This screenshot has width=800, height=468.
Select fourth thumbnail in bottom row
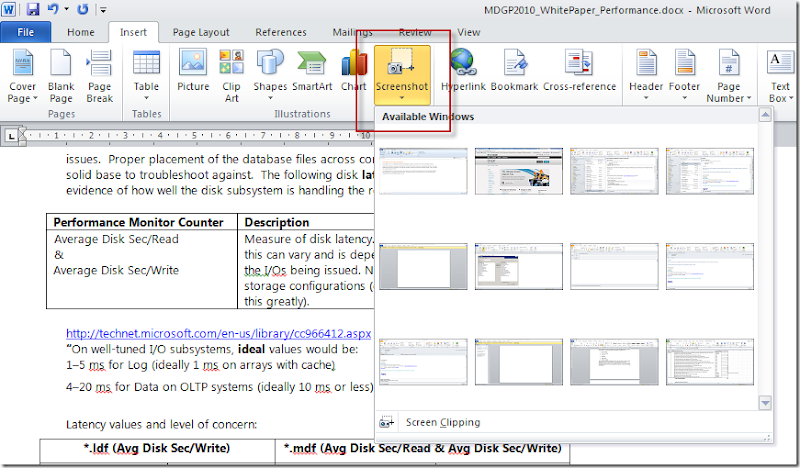pos(710,362)
